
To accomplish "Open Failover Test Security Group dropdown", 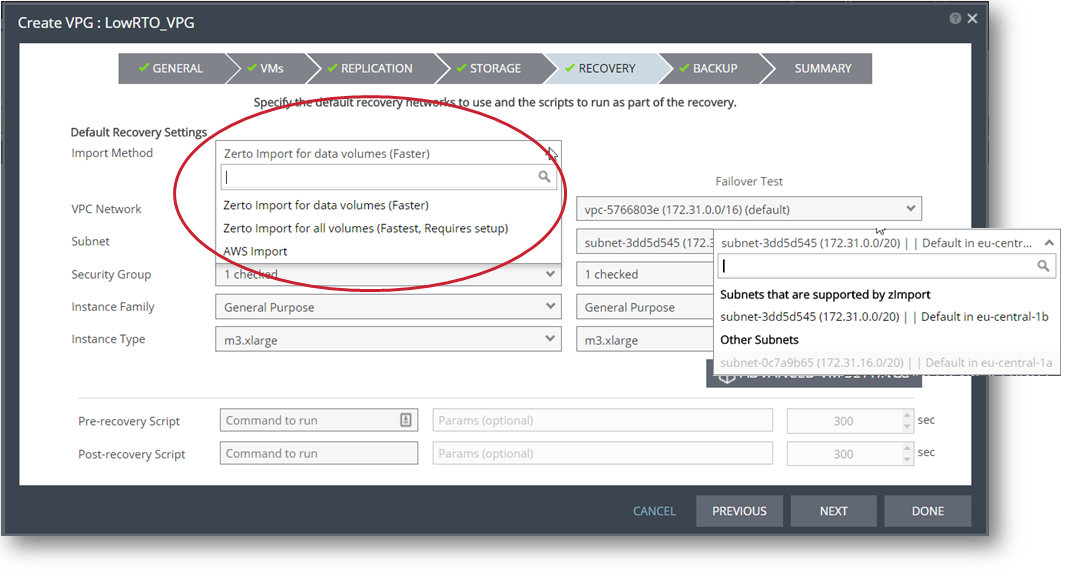I will click(645, 274).
